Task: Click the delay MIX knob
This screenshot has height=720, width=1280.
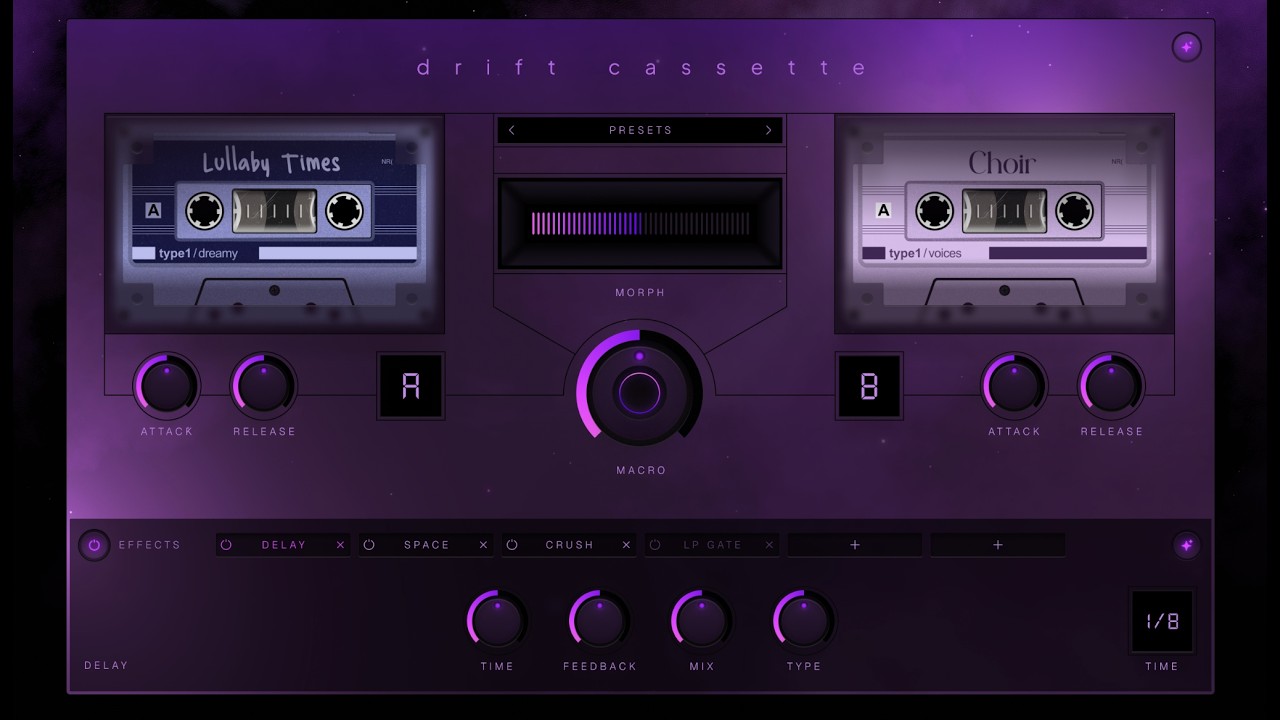Action: click(702, 621)
